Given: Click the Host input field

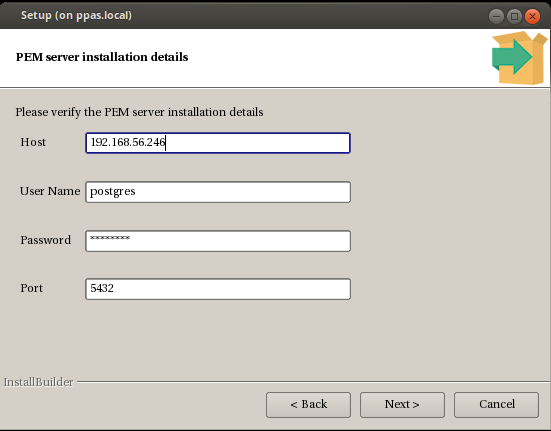Looking at the screenshot, I should (218, 143).
